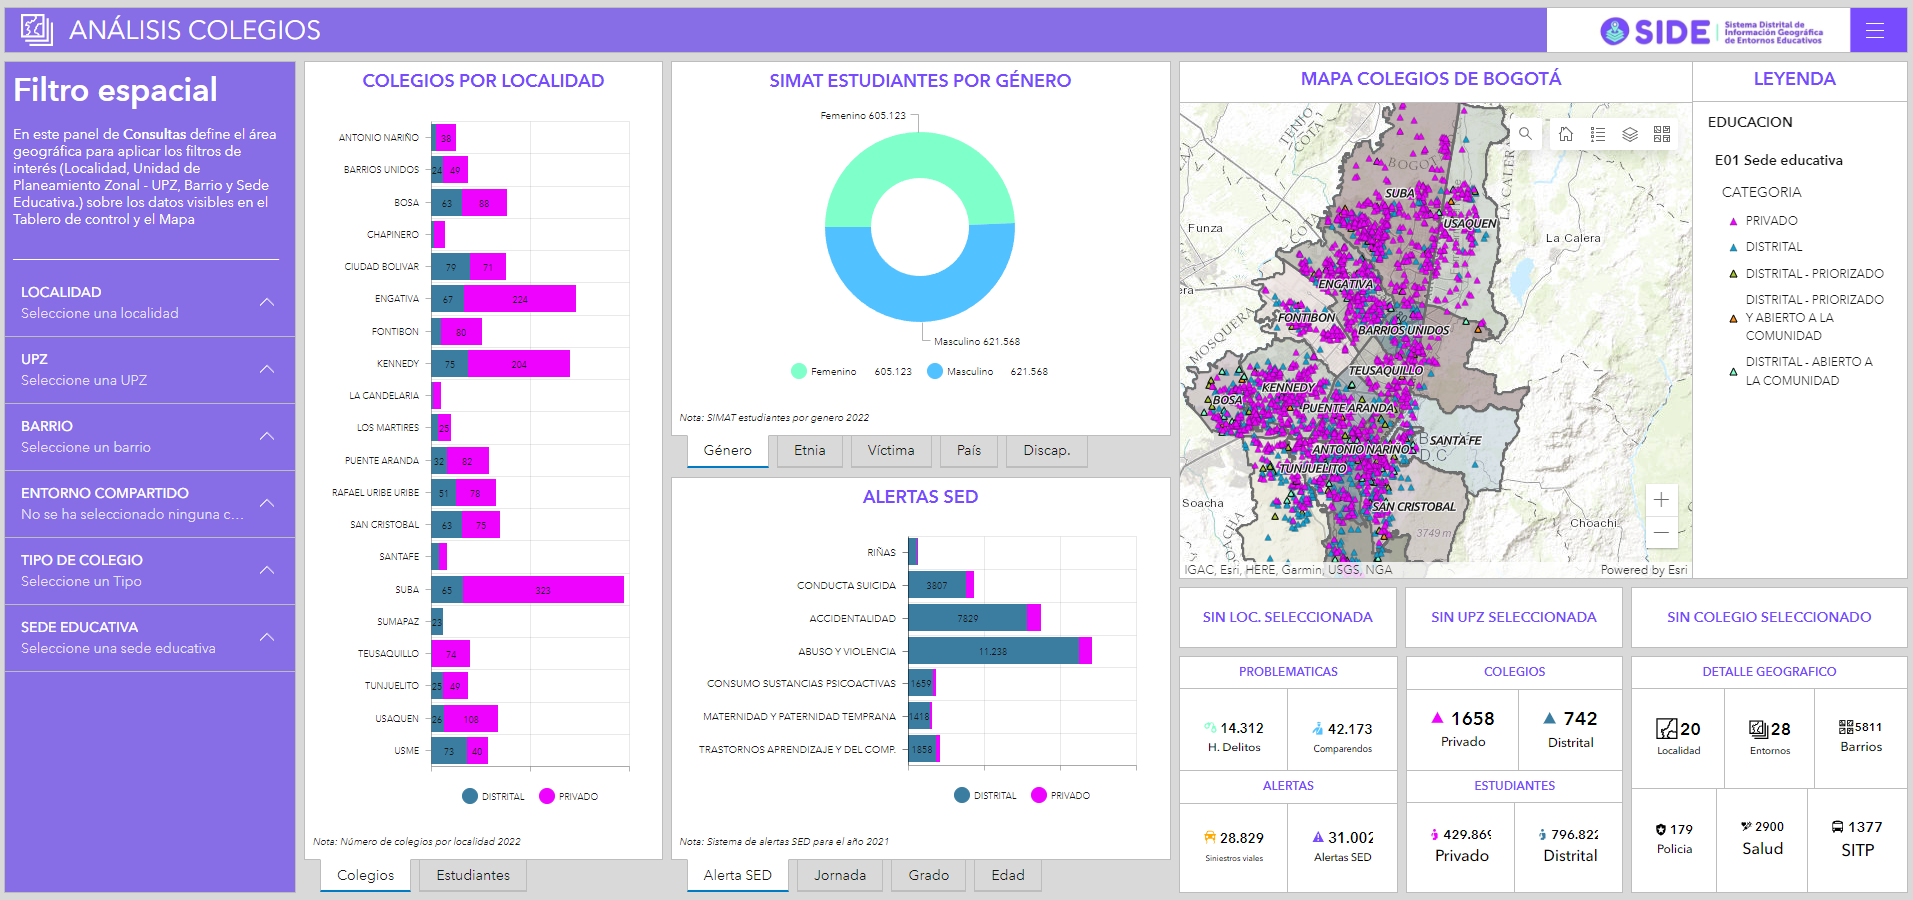1913x900 pixels.
Task: Reset the map to home extent
Action: [x=1566, y=134]
